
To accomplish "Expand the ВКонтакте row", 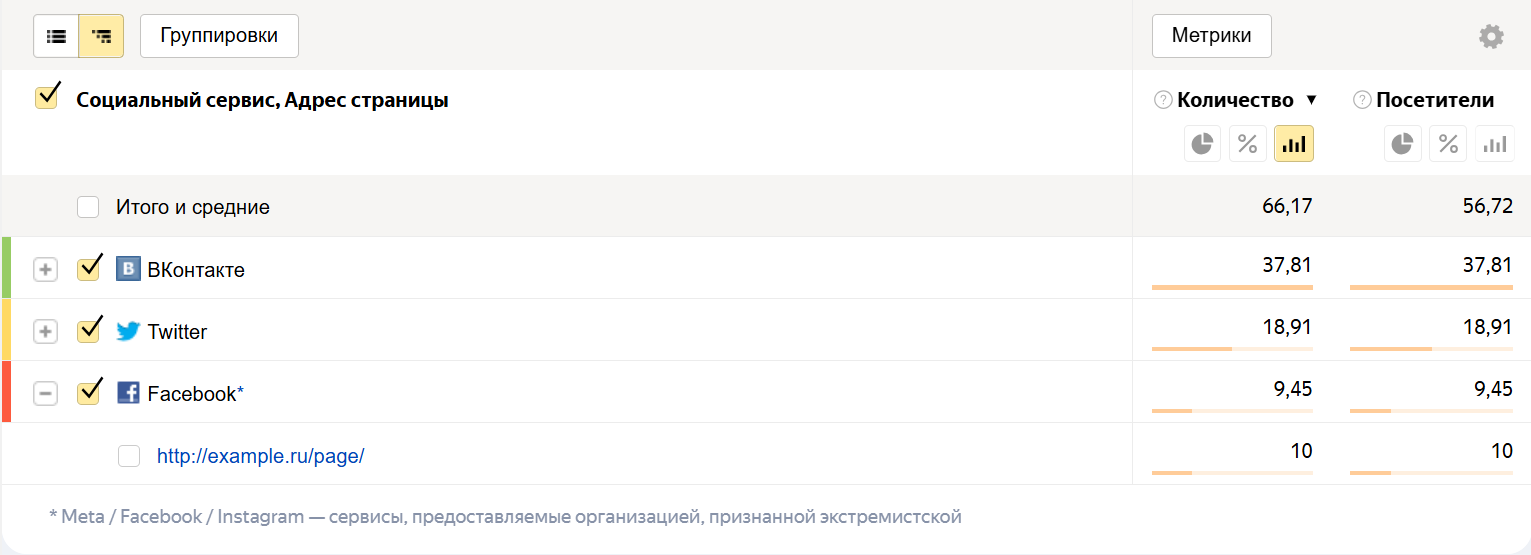I will point(45,270).
